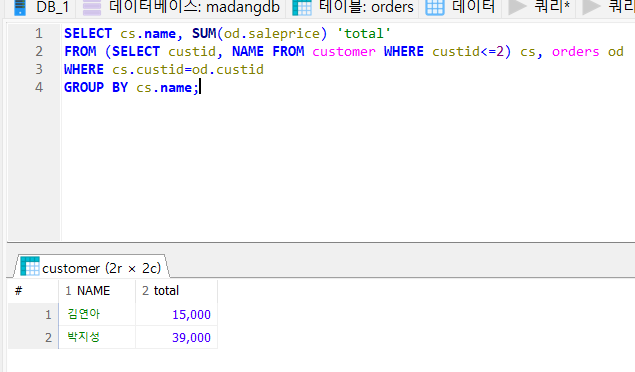Click the play icon on 쿼리* tab
The image size is (635, 372).
(518, 7)
